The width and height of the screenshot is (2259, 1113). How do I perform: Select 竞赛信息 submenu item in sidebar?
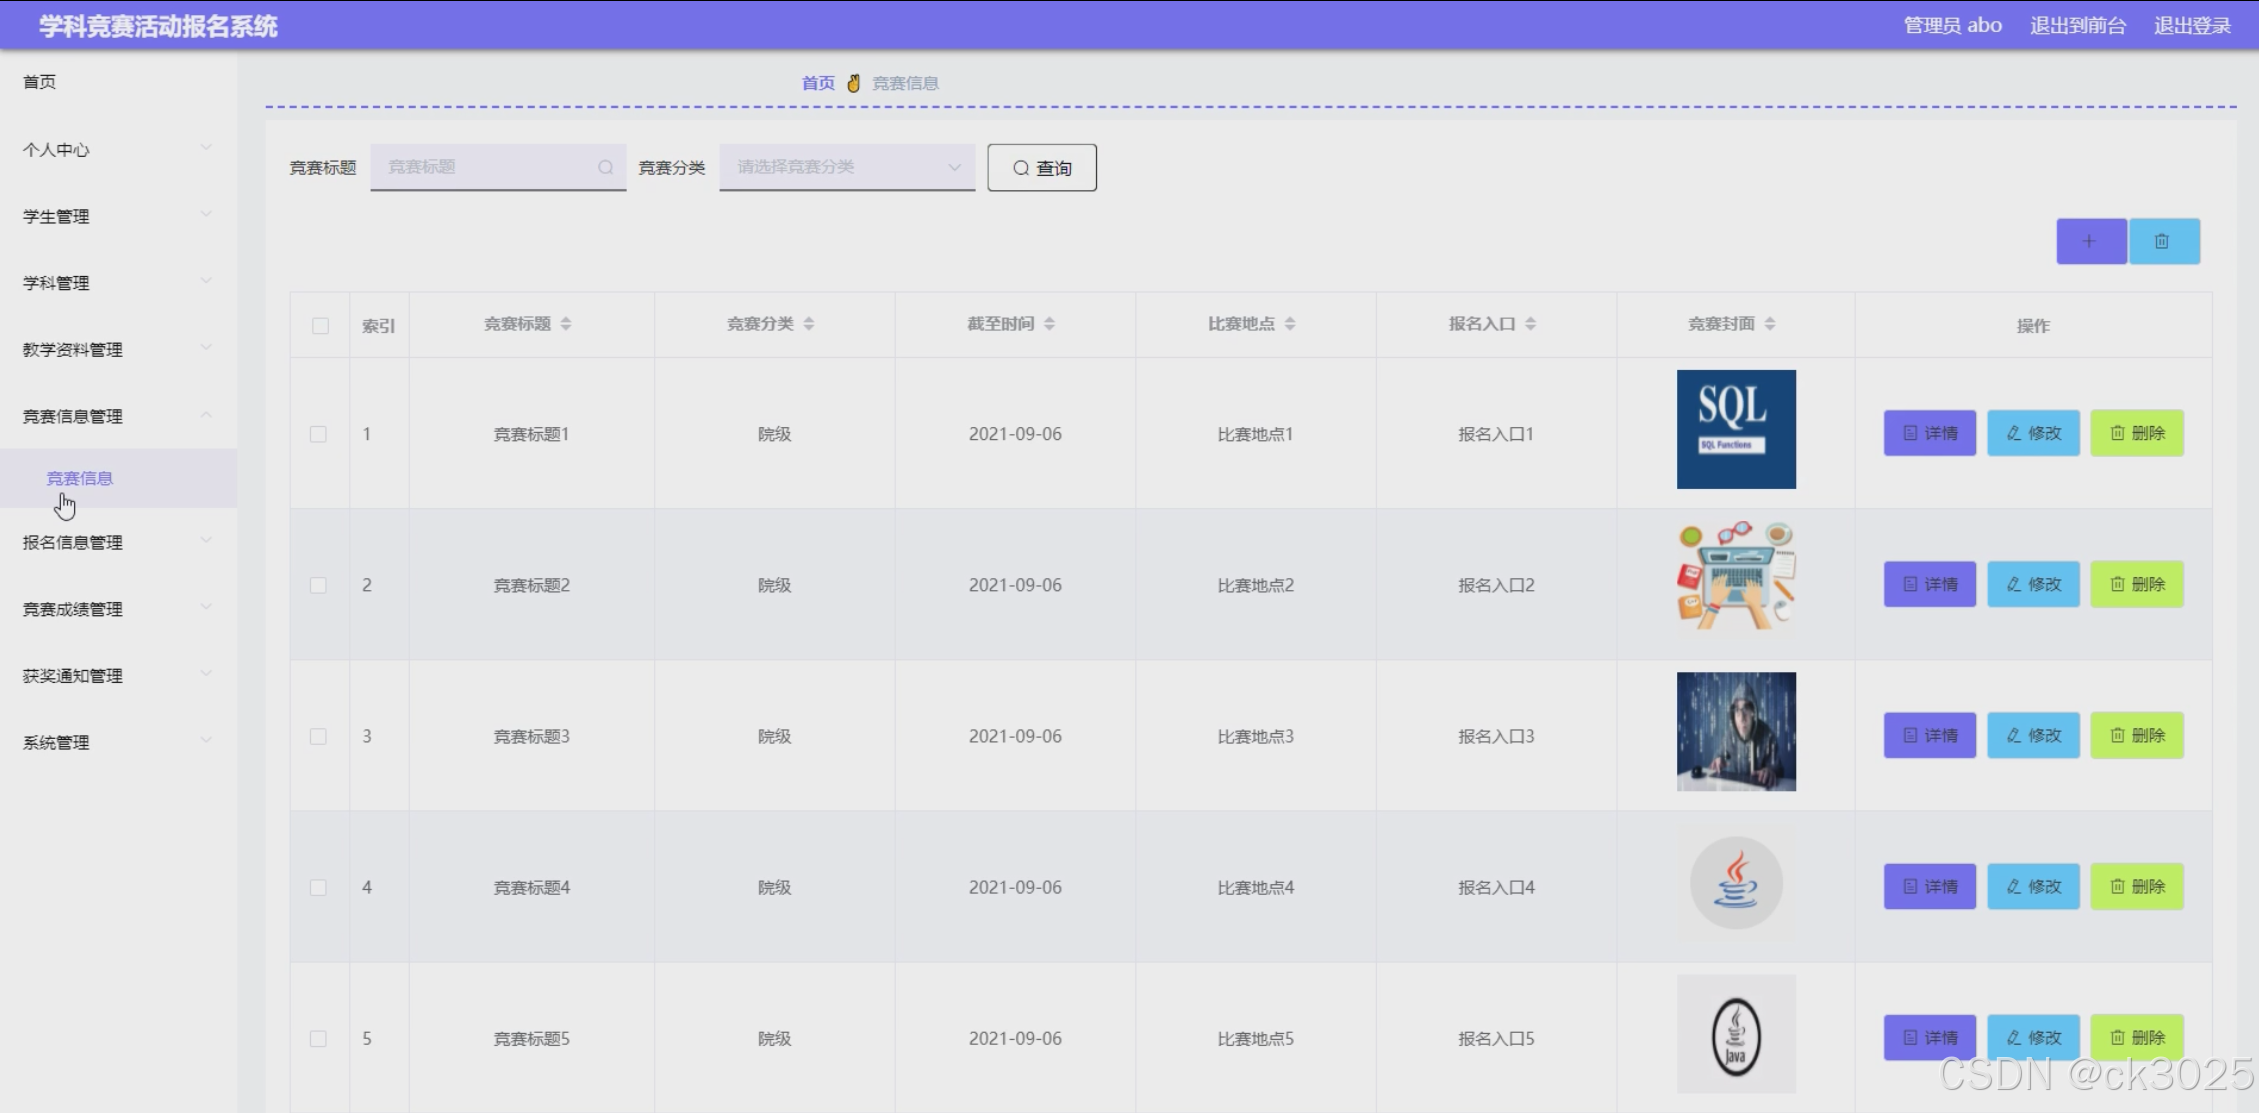[80, 478]
